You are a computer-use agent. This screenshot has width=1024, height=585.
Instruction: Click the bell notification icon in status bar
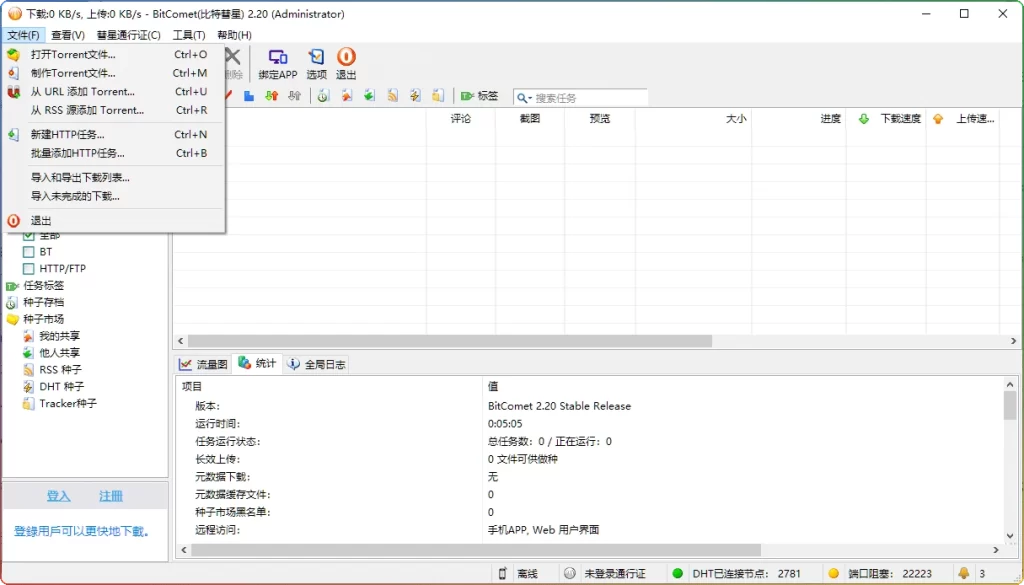962,573
